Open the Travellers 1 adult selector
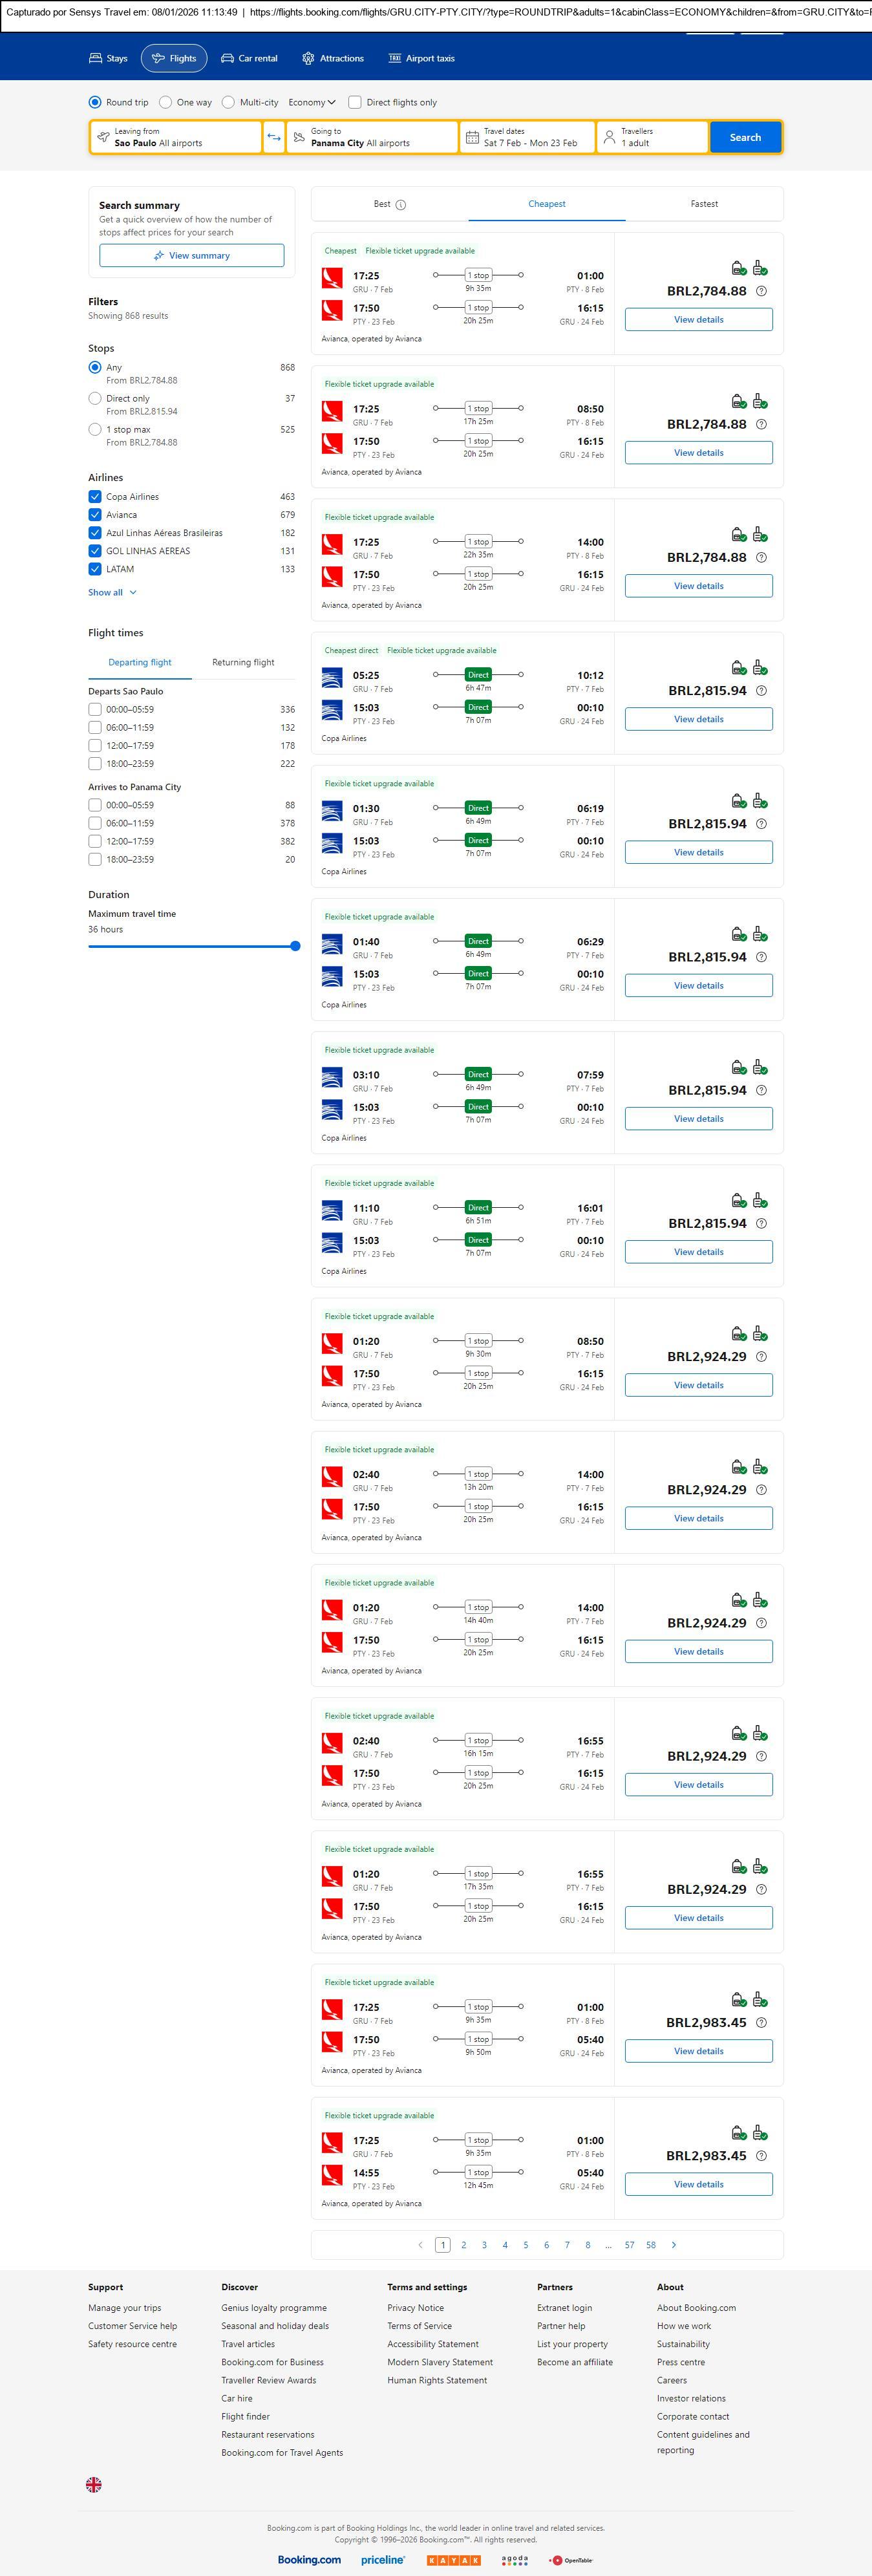Screen dimensions: 872x2576 pyautogui.click(x=652, y=137)
